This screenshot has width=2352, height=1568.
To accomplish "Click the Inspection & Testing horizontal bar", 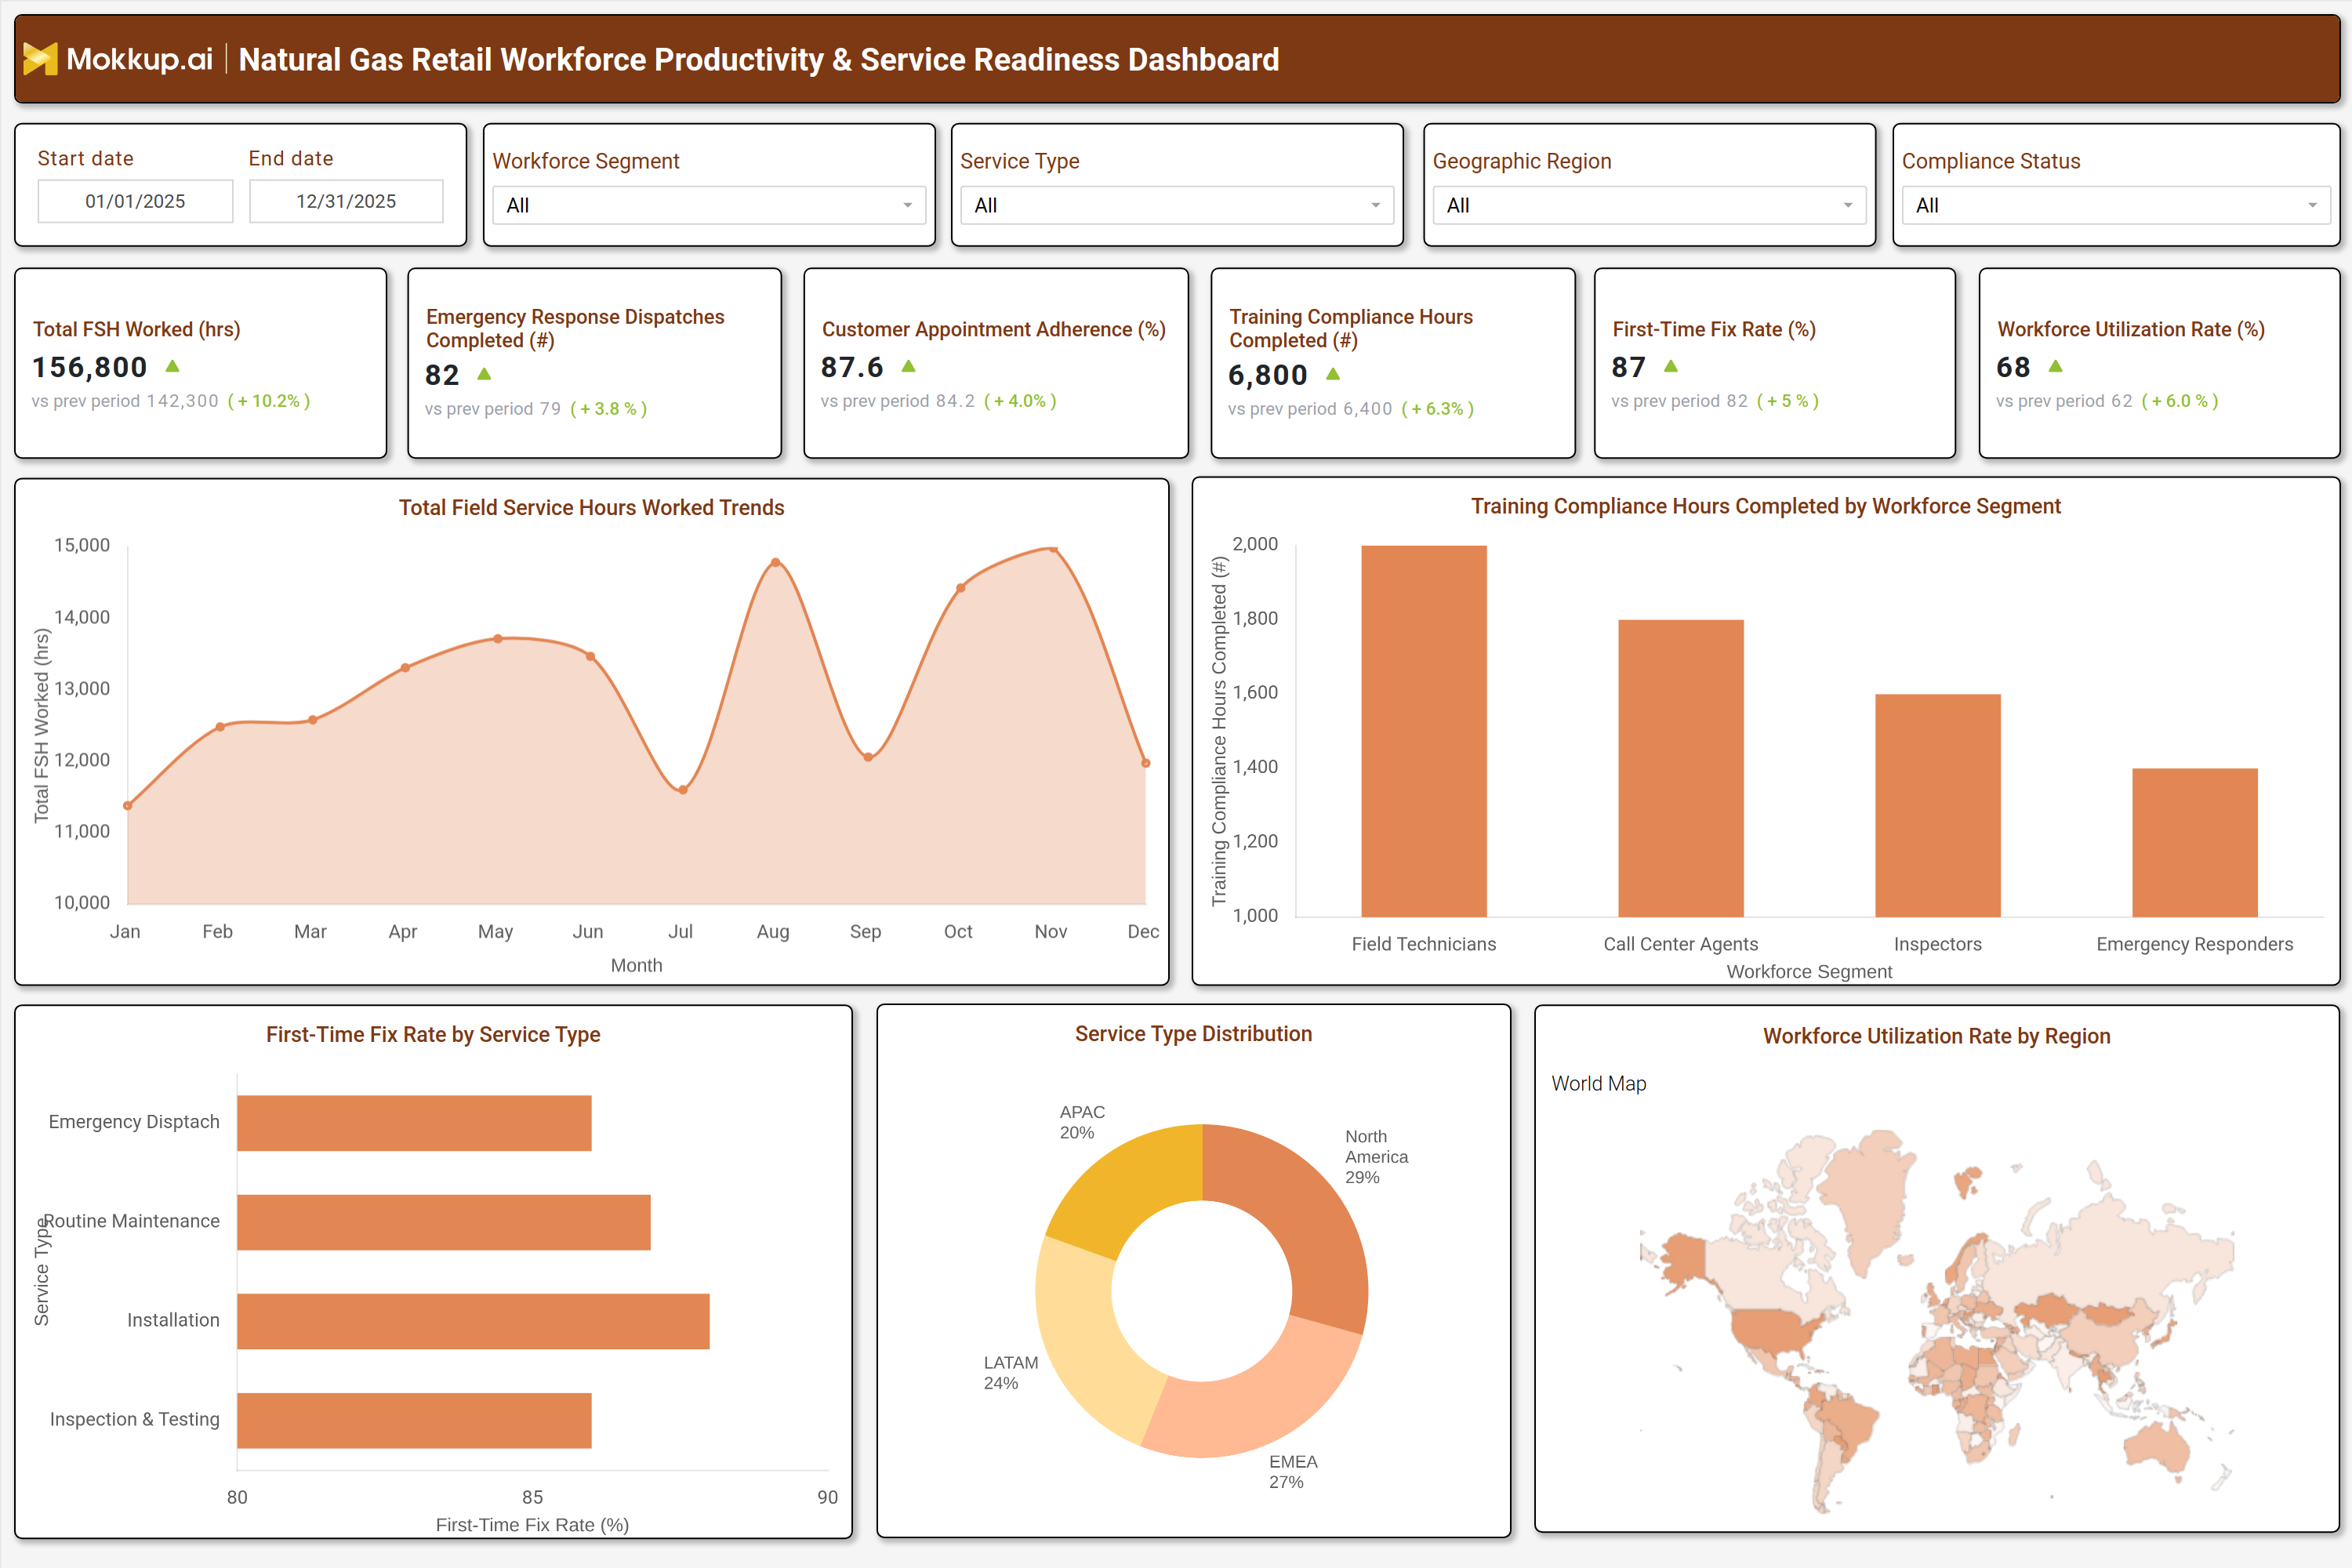I will (414, 1420).
